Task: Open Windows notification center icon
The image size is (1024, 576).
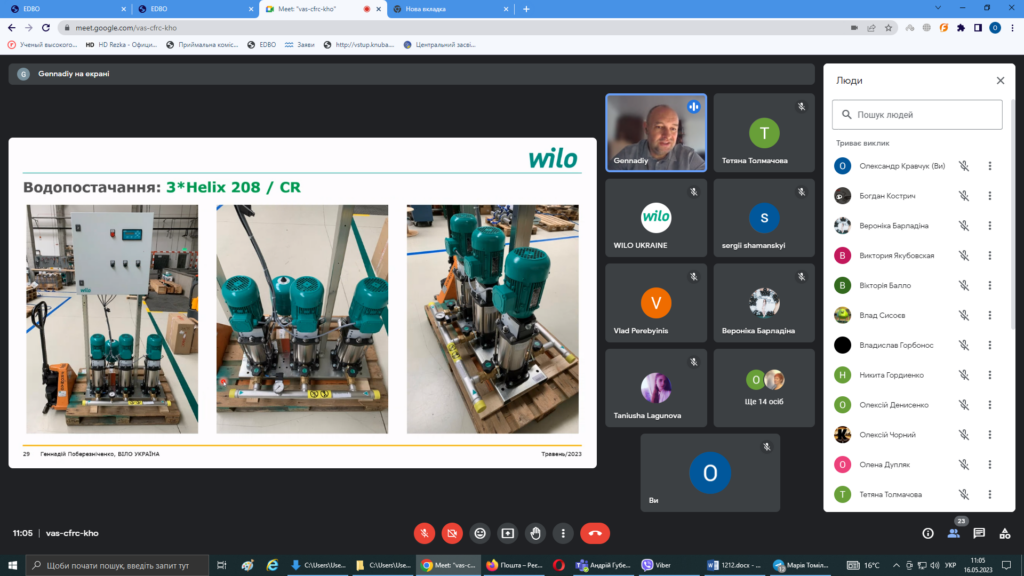Action: 1007,565
